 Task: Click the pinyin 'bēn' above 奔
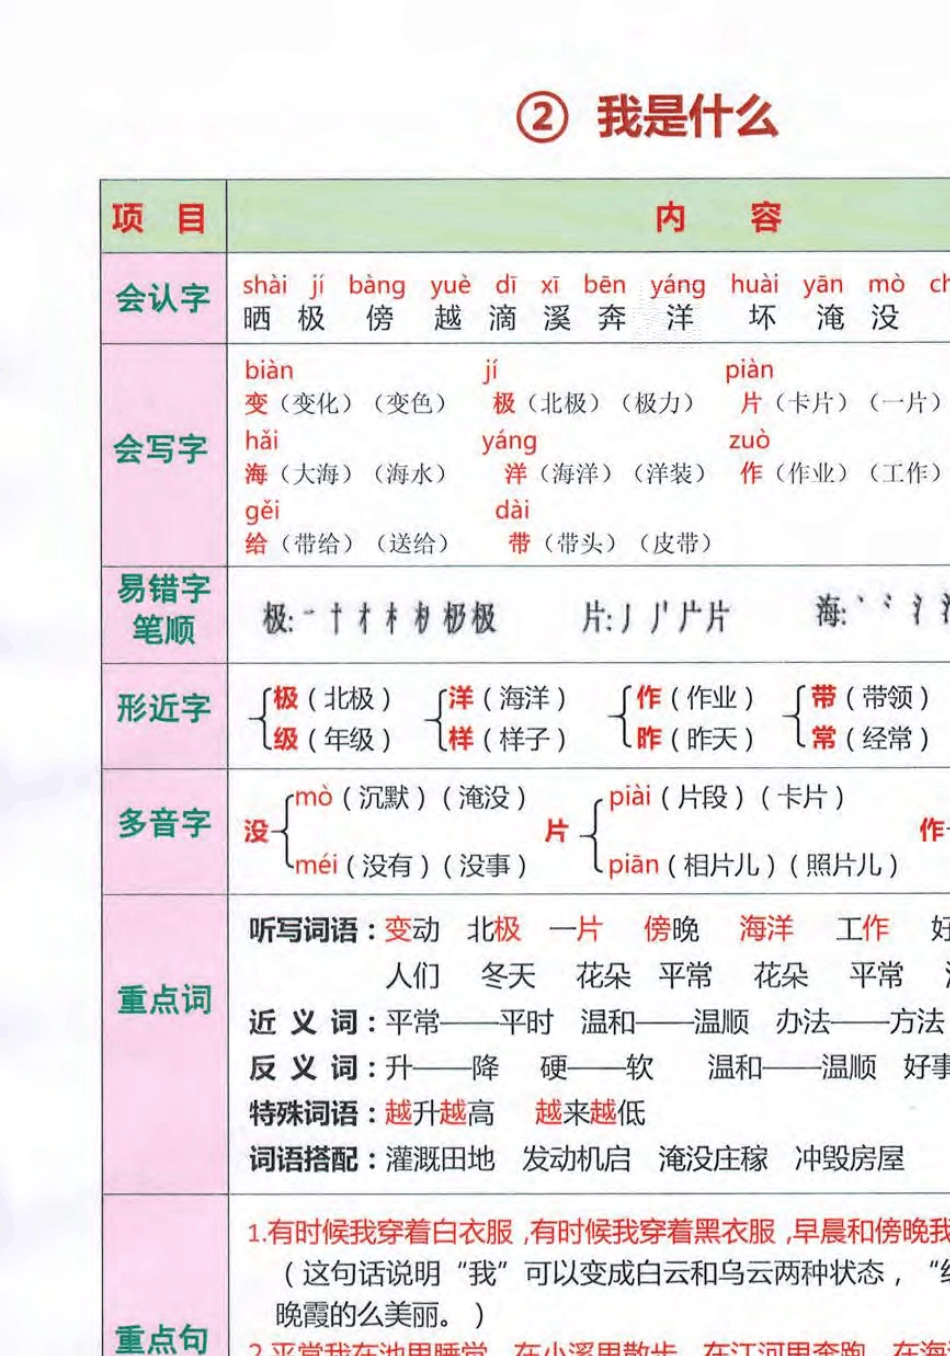pos(605,284)
